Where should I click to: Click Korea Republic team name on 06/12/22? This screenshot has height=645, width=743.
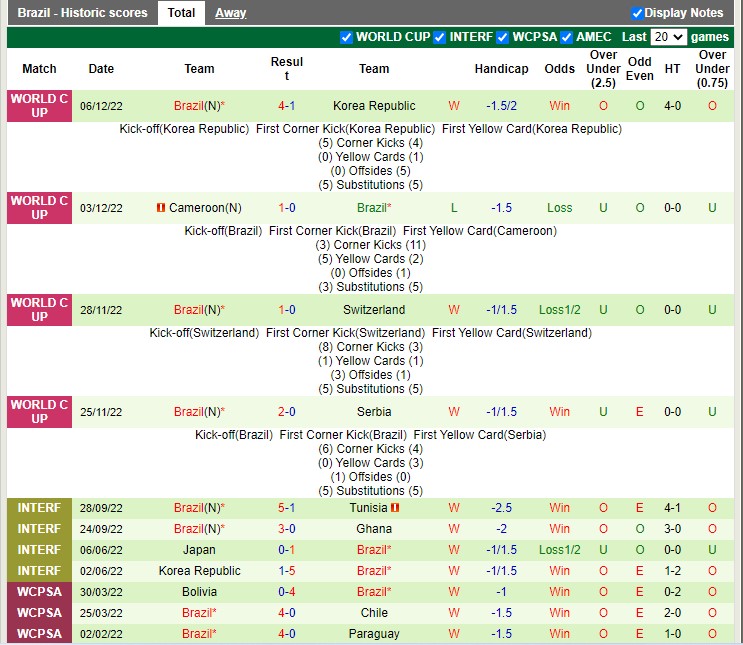pyautogui.click(x=374, y=106)
